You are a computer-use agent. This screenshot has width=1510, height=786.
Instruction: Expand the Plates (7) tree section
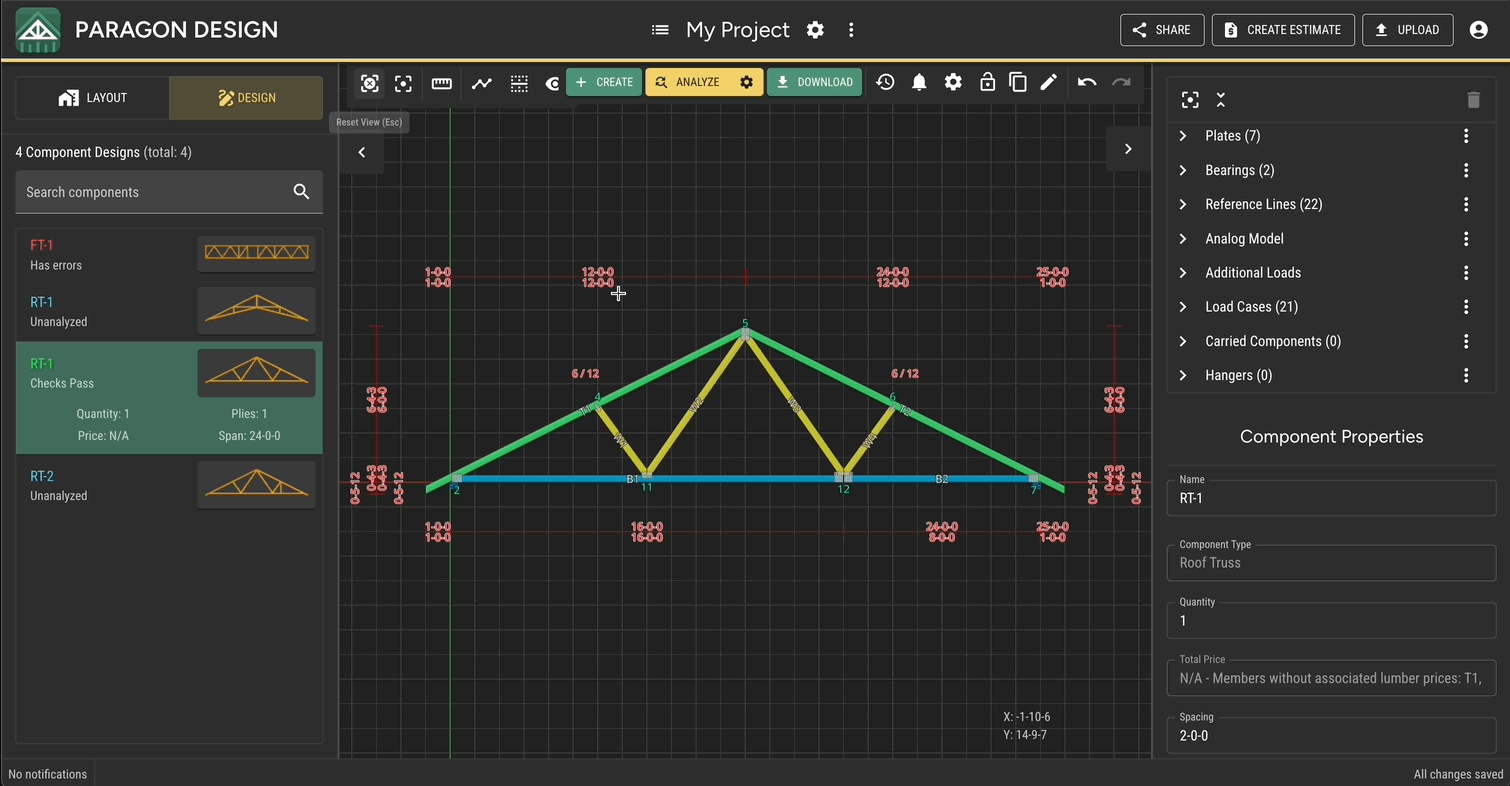click(x=1183, y=136)
